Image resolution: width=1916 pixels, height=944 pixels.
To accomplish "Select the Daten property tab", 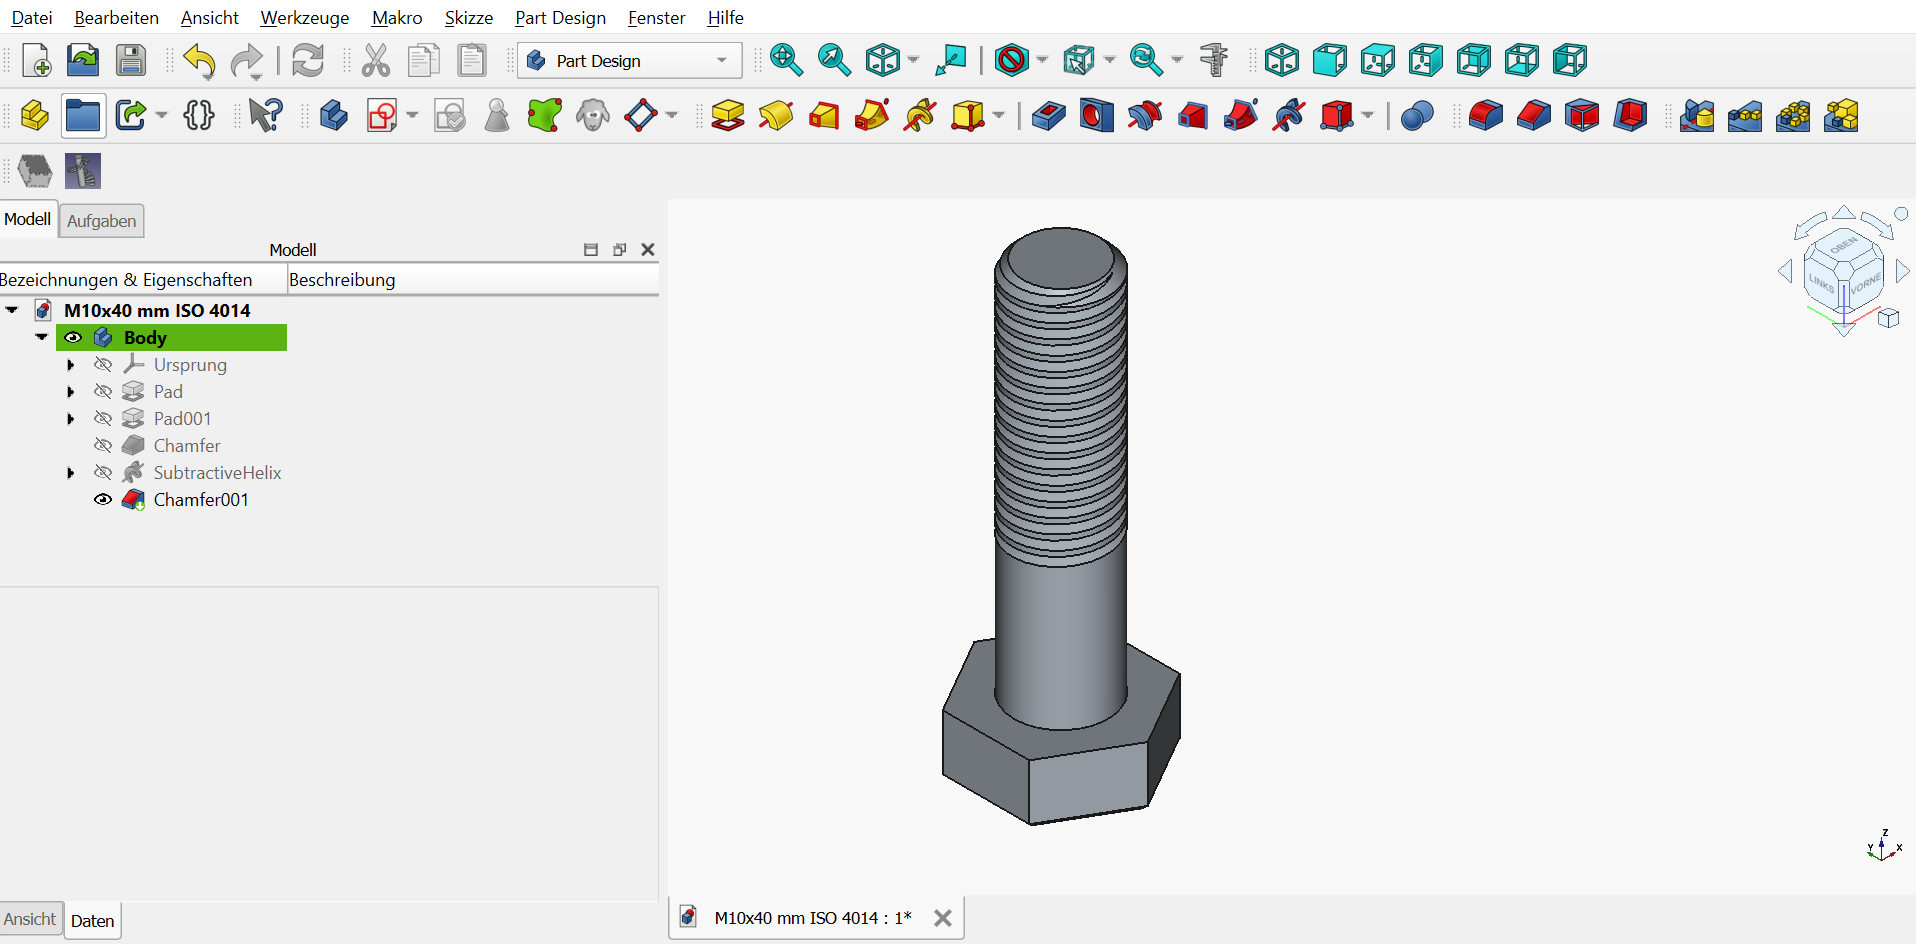I will [93, 921].
